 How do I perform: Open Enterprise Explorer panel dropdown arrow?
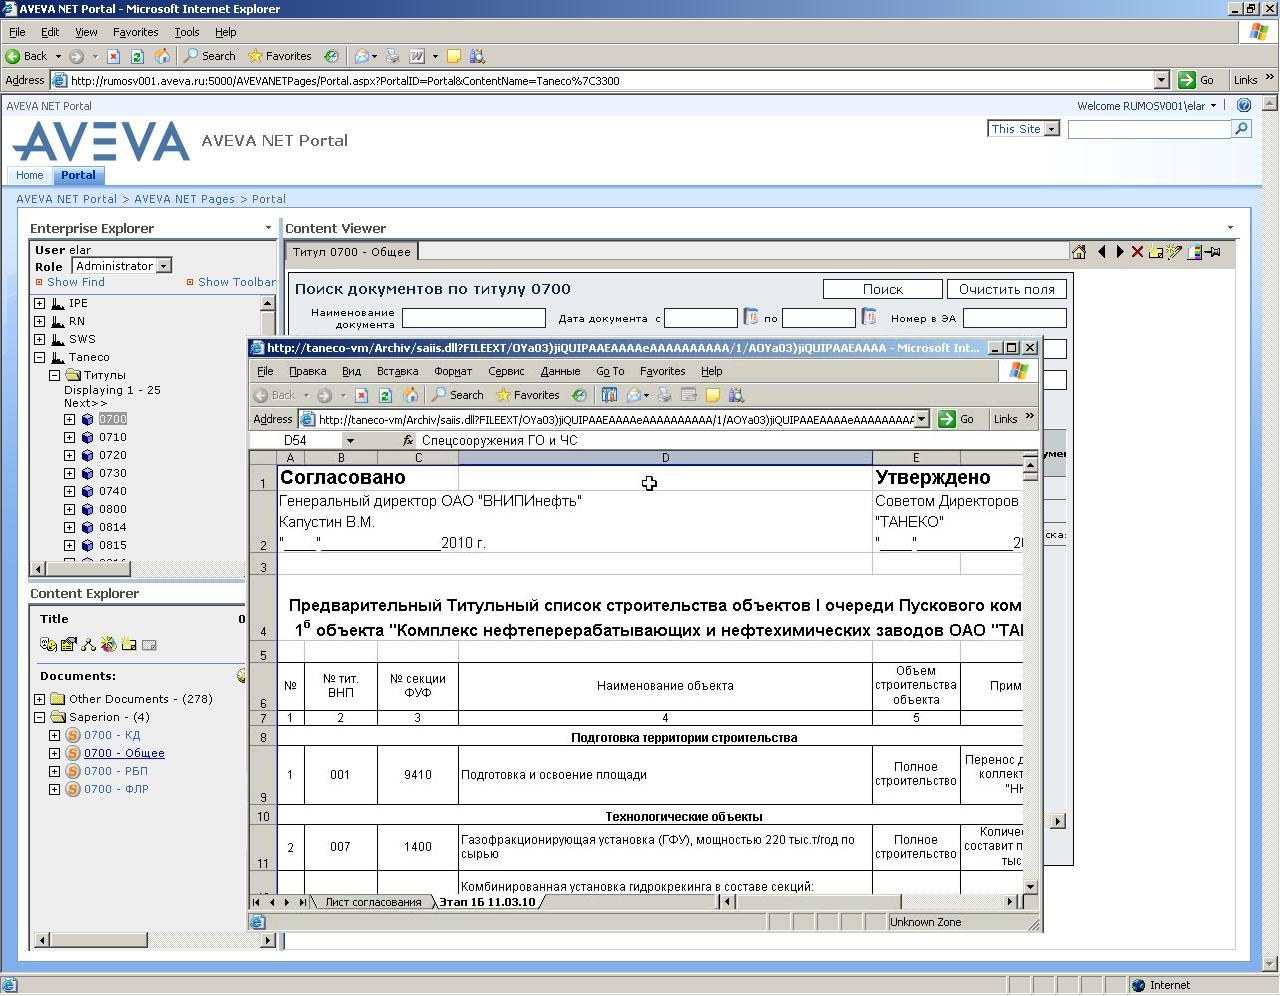(x=267, y=228)
